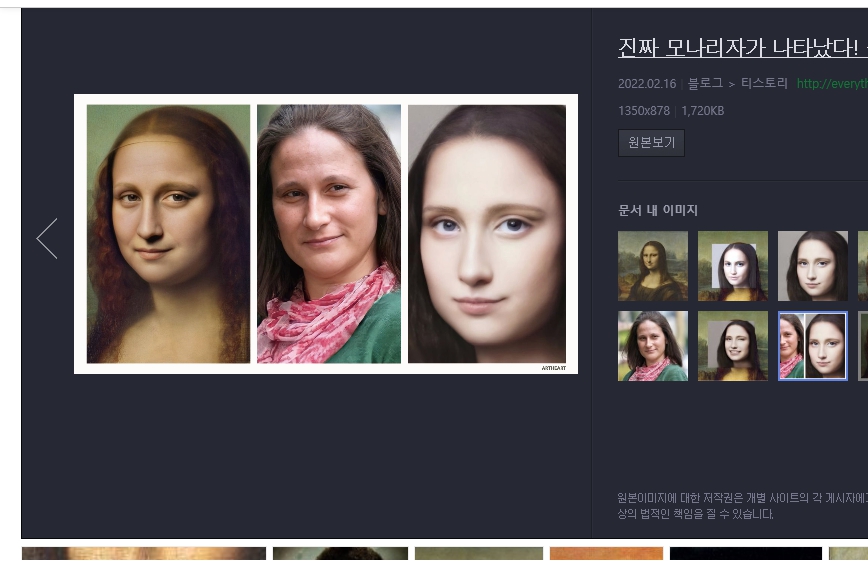
Task: Click the 1350x878 dimensions text
Action: click(x=644, y=111)
